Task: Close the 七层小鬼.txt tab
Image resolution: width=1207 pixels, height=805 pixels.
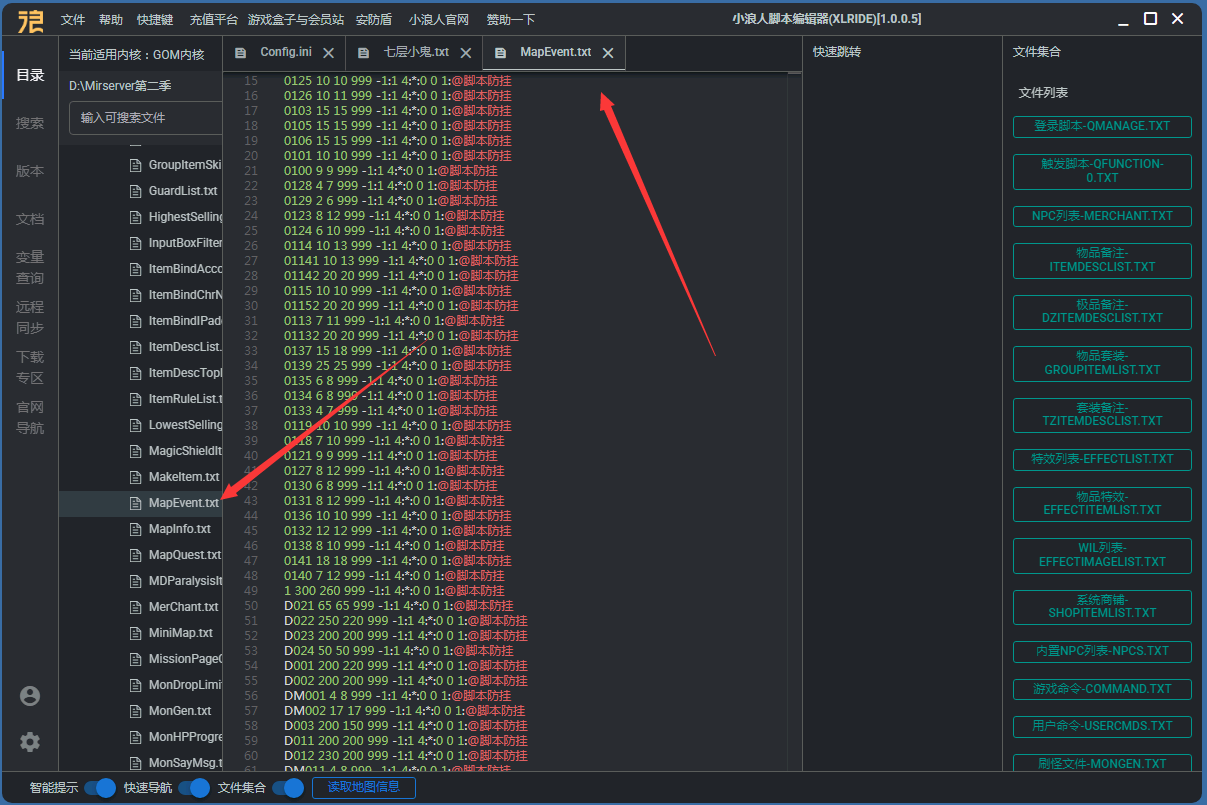Action: point(466,53)
